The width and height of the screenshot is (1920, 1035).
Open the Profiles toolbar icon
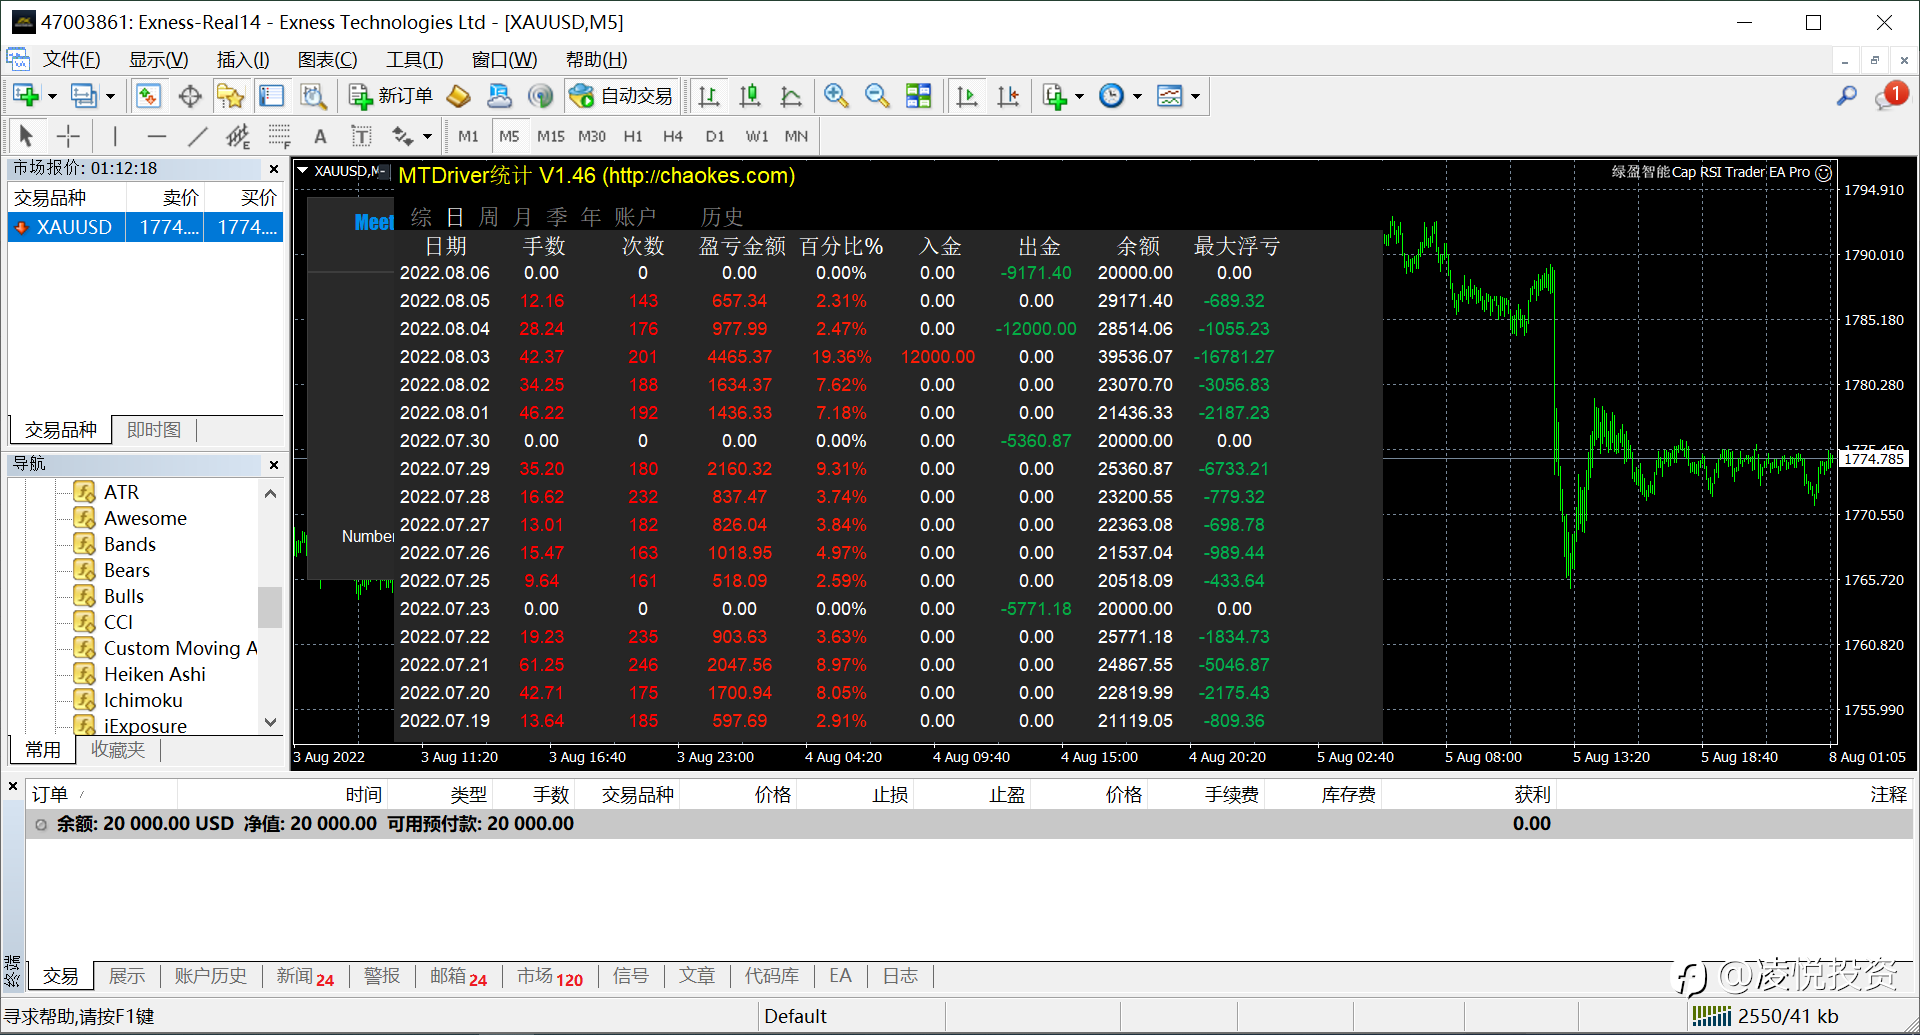click(x=84, y=96)
